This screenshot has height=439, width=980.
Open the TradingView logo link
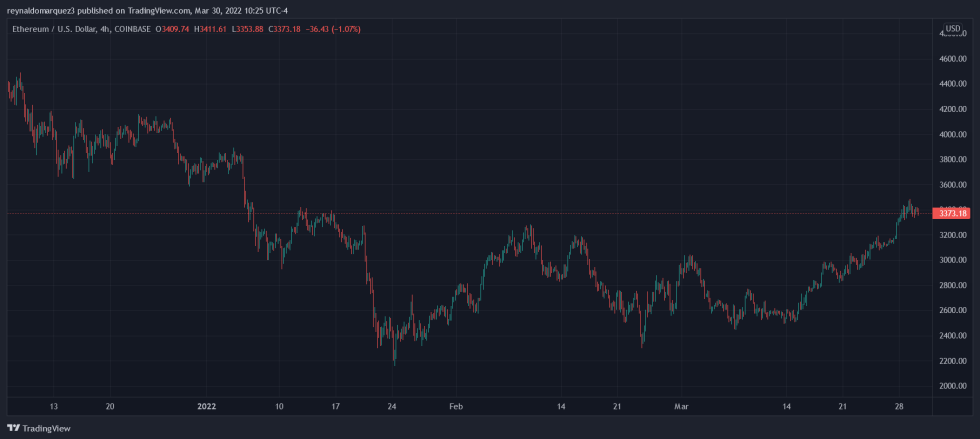[39, 428]
